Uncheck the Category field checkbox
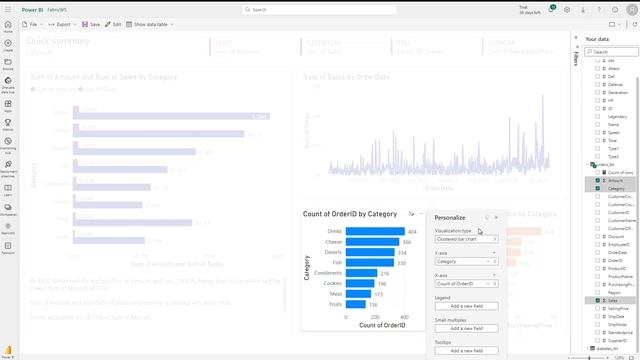 (x=598, y=188)
